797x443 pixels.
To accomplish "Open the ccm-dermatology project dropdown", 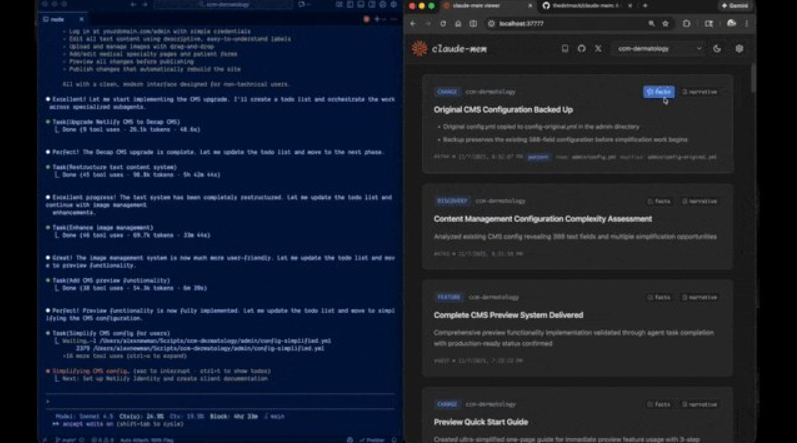I will click(659, 49).
